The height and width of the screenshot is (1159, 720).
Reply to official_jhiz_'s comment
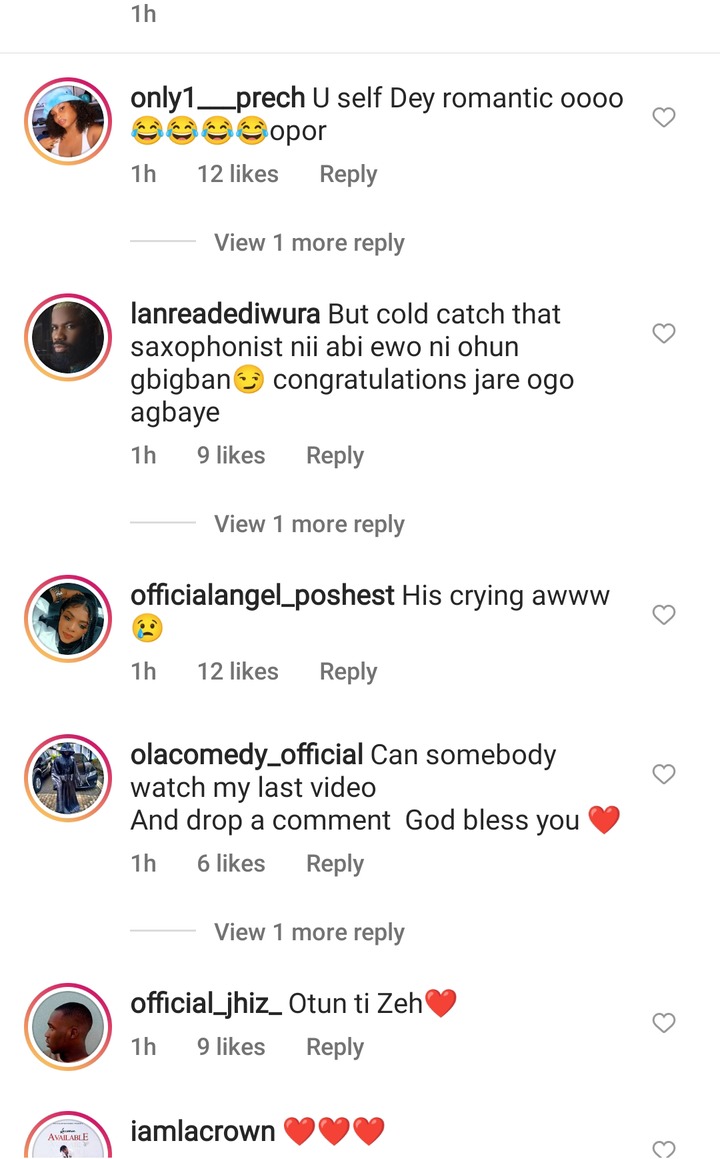point(335,1047)
